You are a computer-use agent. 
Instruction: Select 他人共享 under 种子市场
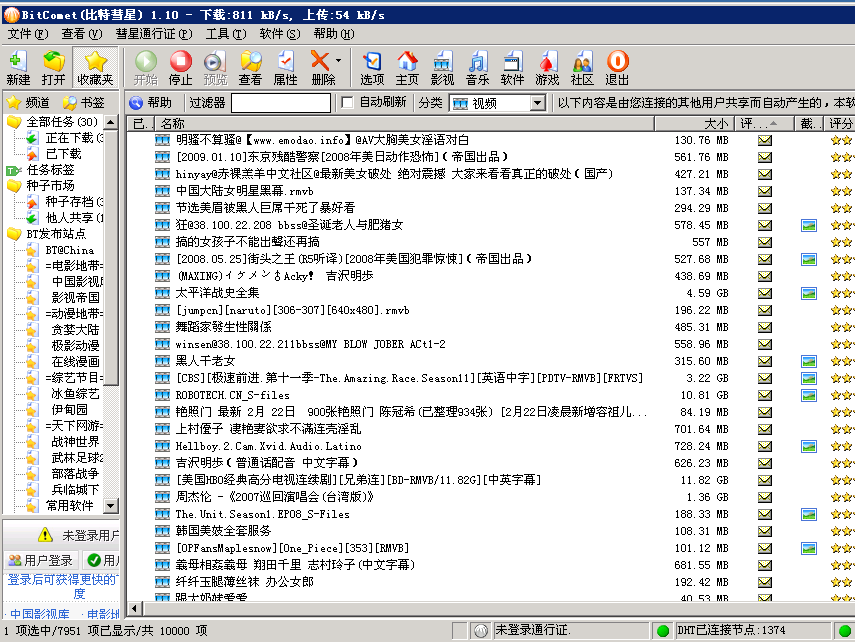tap(74, 218)
